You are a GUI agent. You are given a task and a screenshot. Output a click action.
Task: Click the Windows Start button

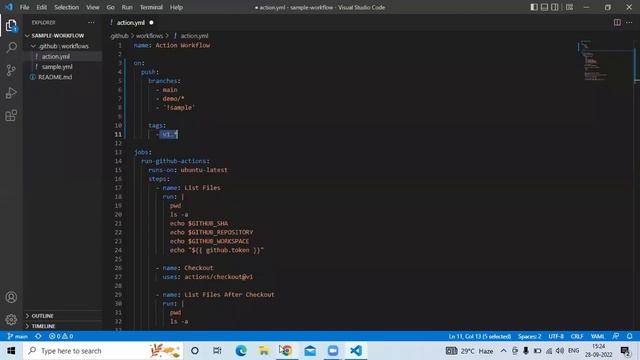pyautogui.click(x=11, y=351)
